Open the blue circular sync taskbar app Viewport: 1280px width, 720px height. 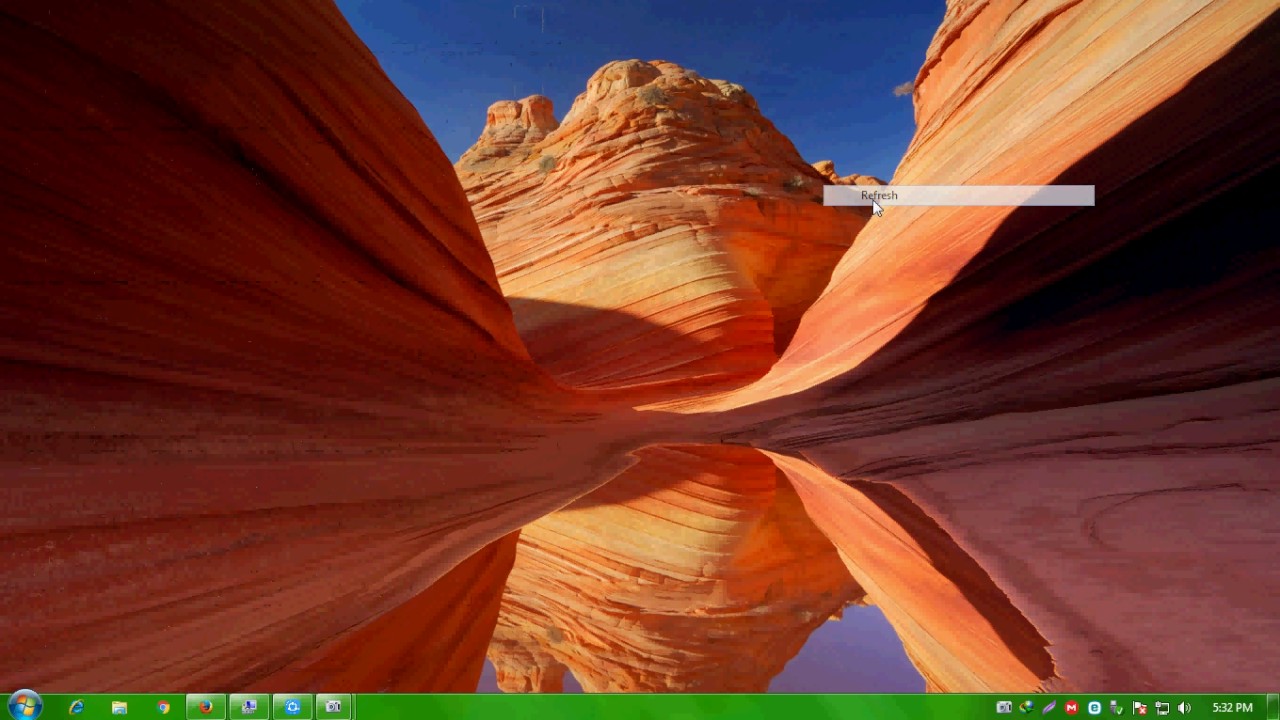point(292,707)
